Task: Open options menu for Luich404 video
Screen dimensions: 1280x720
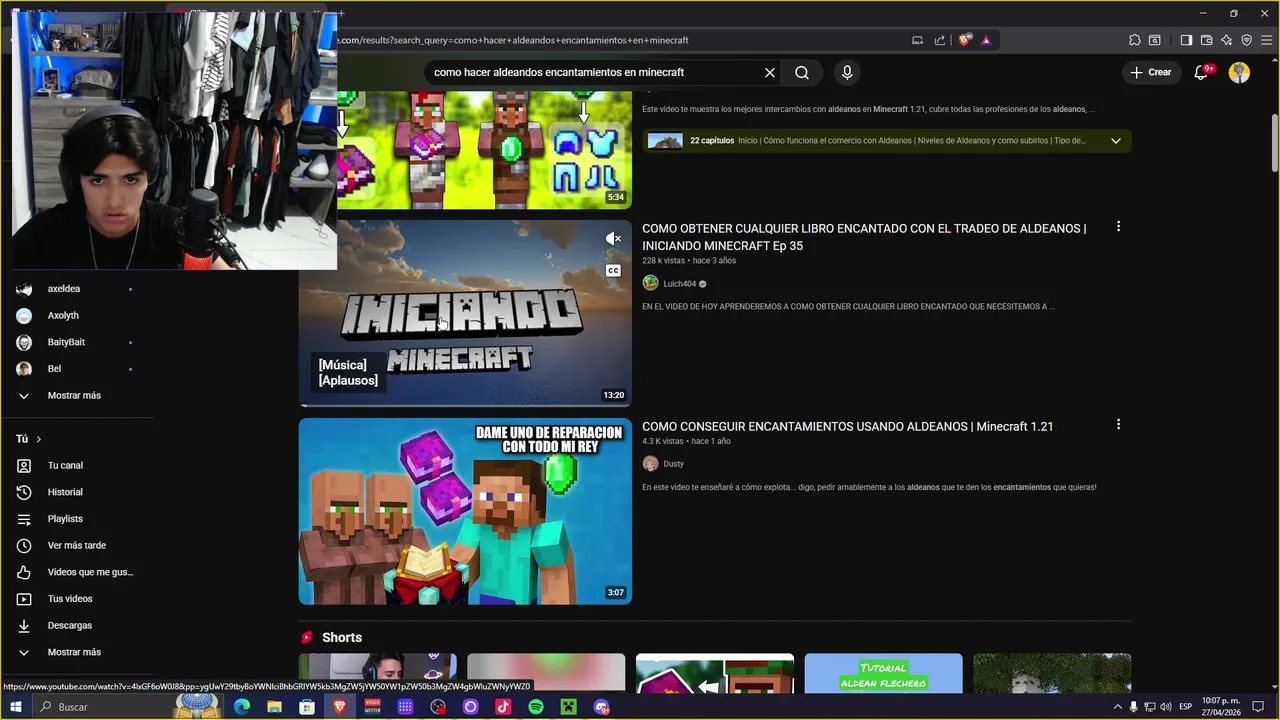Action: 1118,227
